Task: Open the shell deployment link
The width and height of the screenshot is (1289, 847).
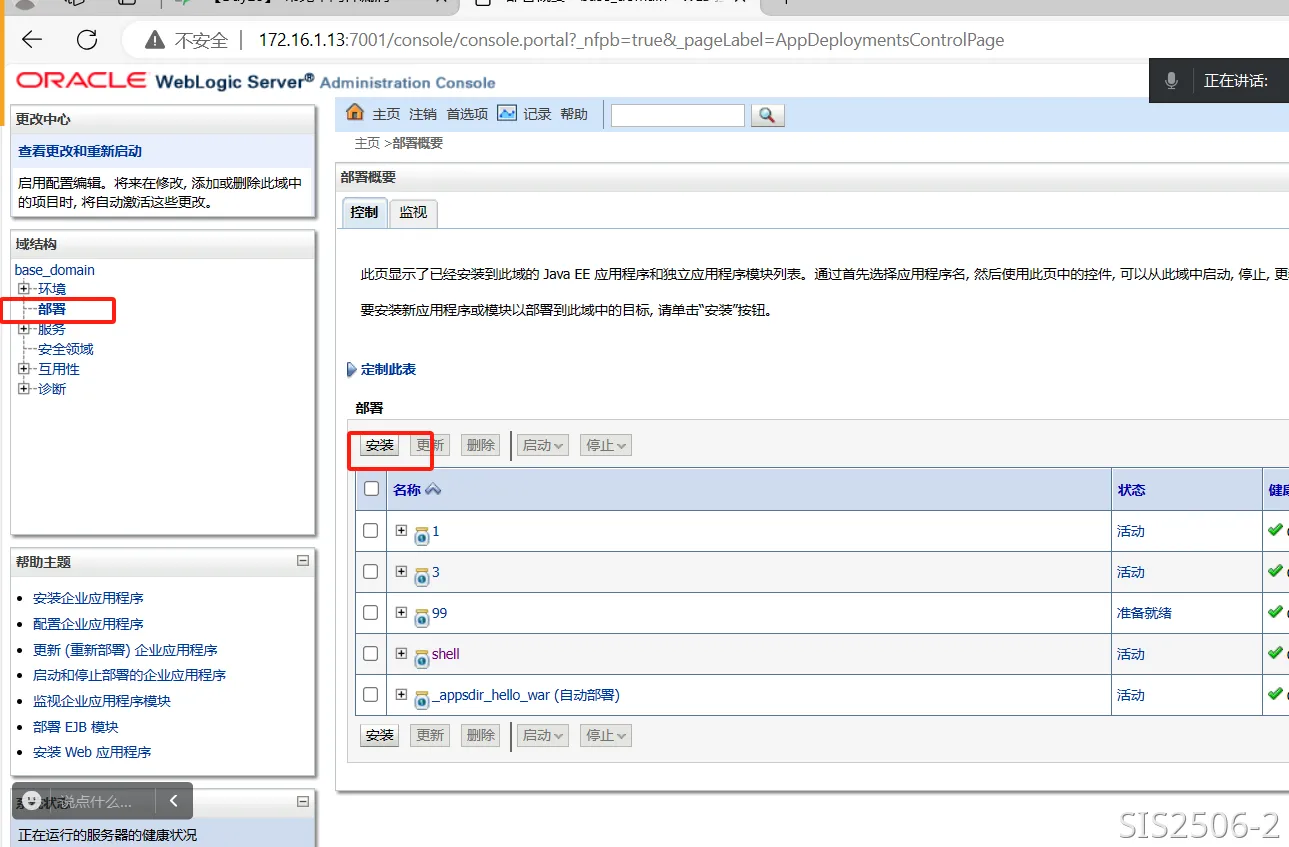Action: [x=446, y=654]
